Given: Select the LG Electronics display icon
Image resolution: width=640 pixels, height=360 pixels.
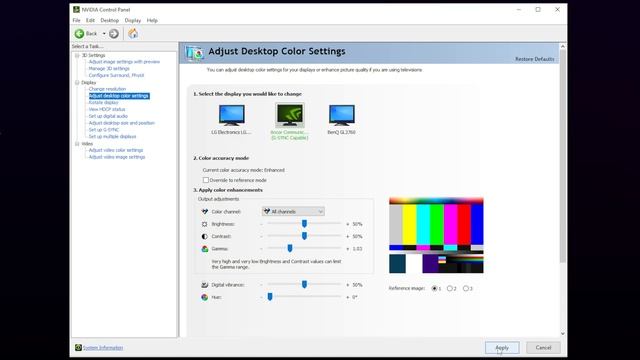Looking at the screenshot, I should (x=231, y=115).
